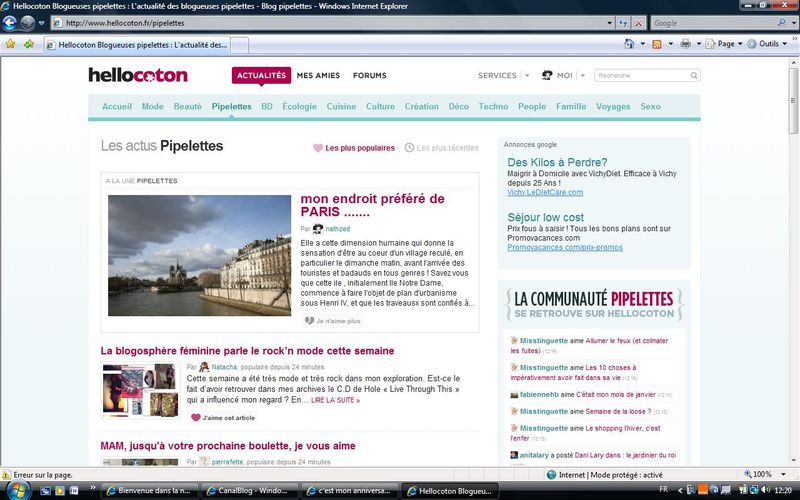Image resolution: width=800 pixels, height=500 pixels.
Task: Toggle 'J'aime cet article' on rock'n mode post
Action: point(222,417)
